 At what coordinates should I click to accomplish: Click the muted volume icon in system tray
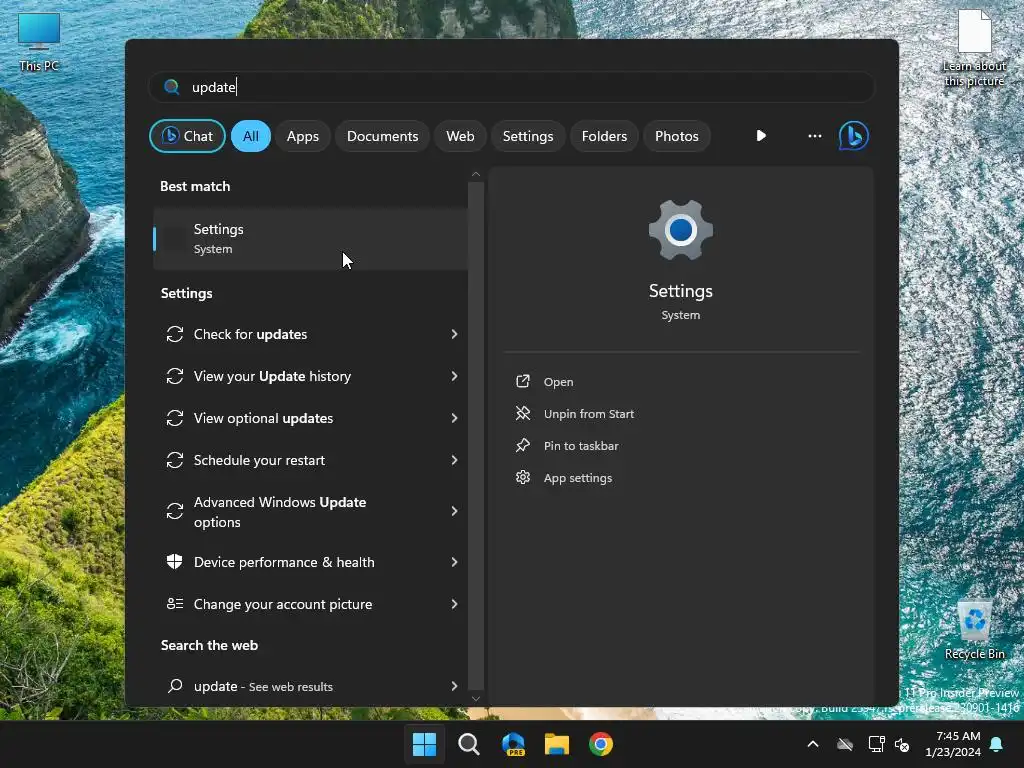click(x=902, y=744)
